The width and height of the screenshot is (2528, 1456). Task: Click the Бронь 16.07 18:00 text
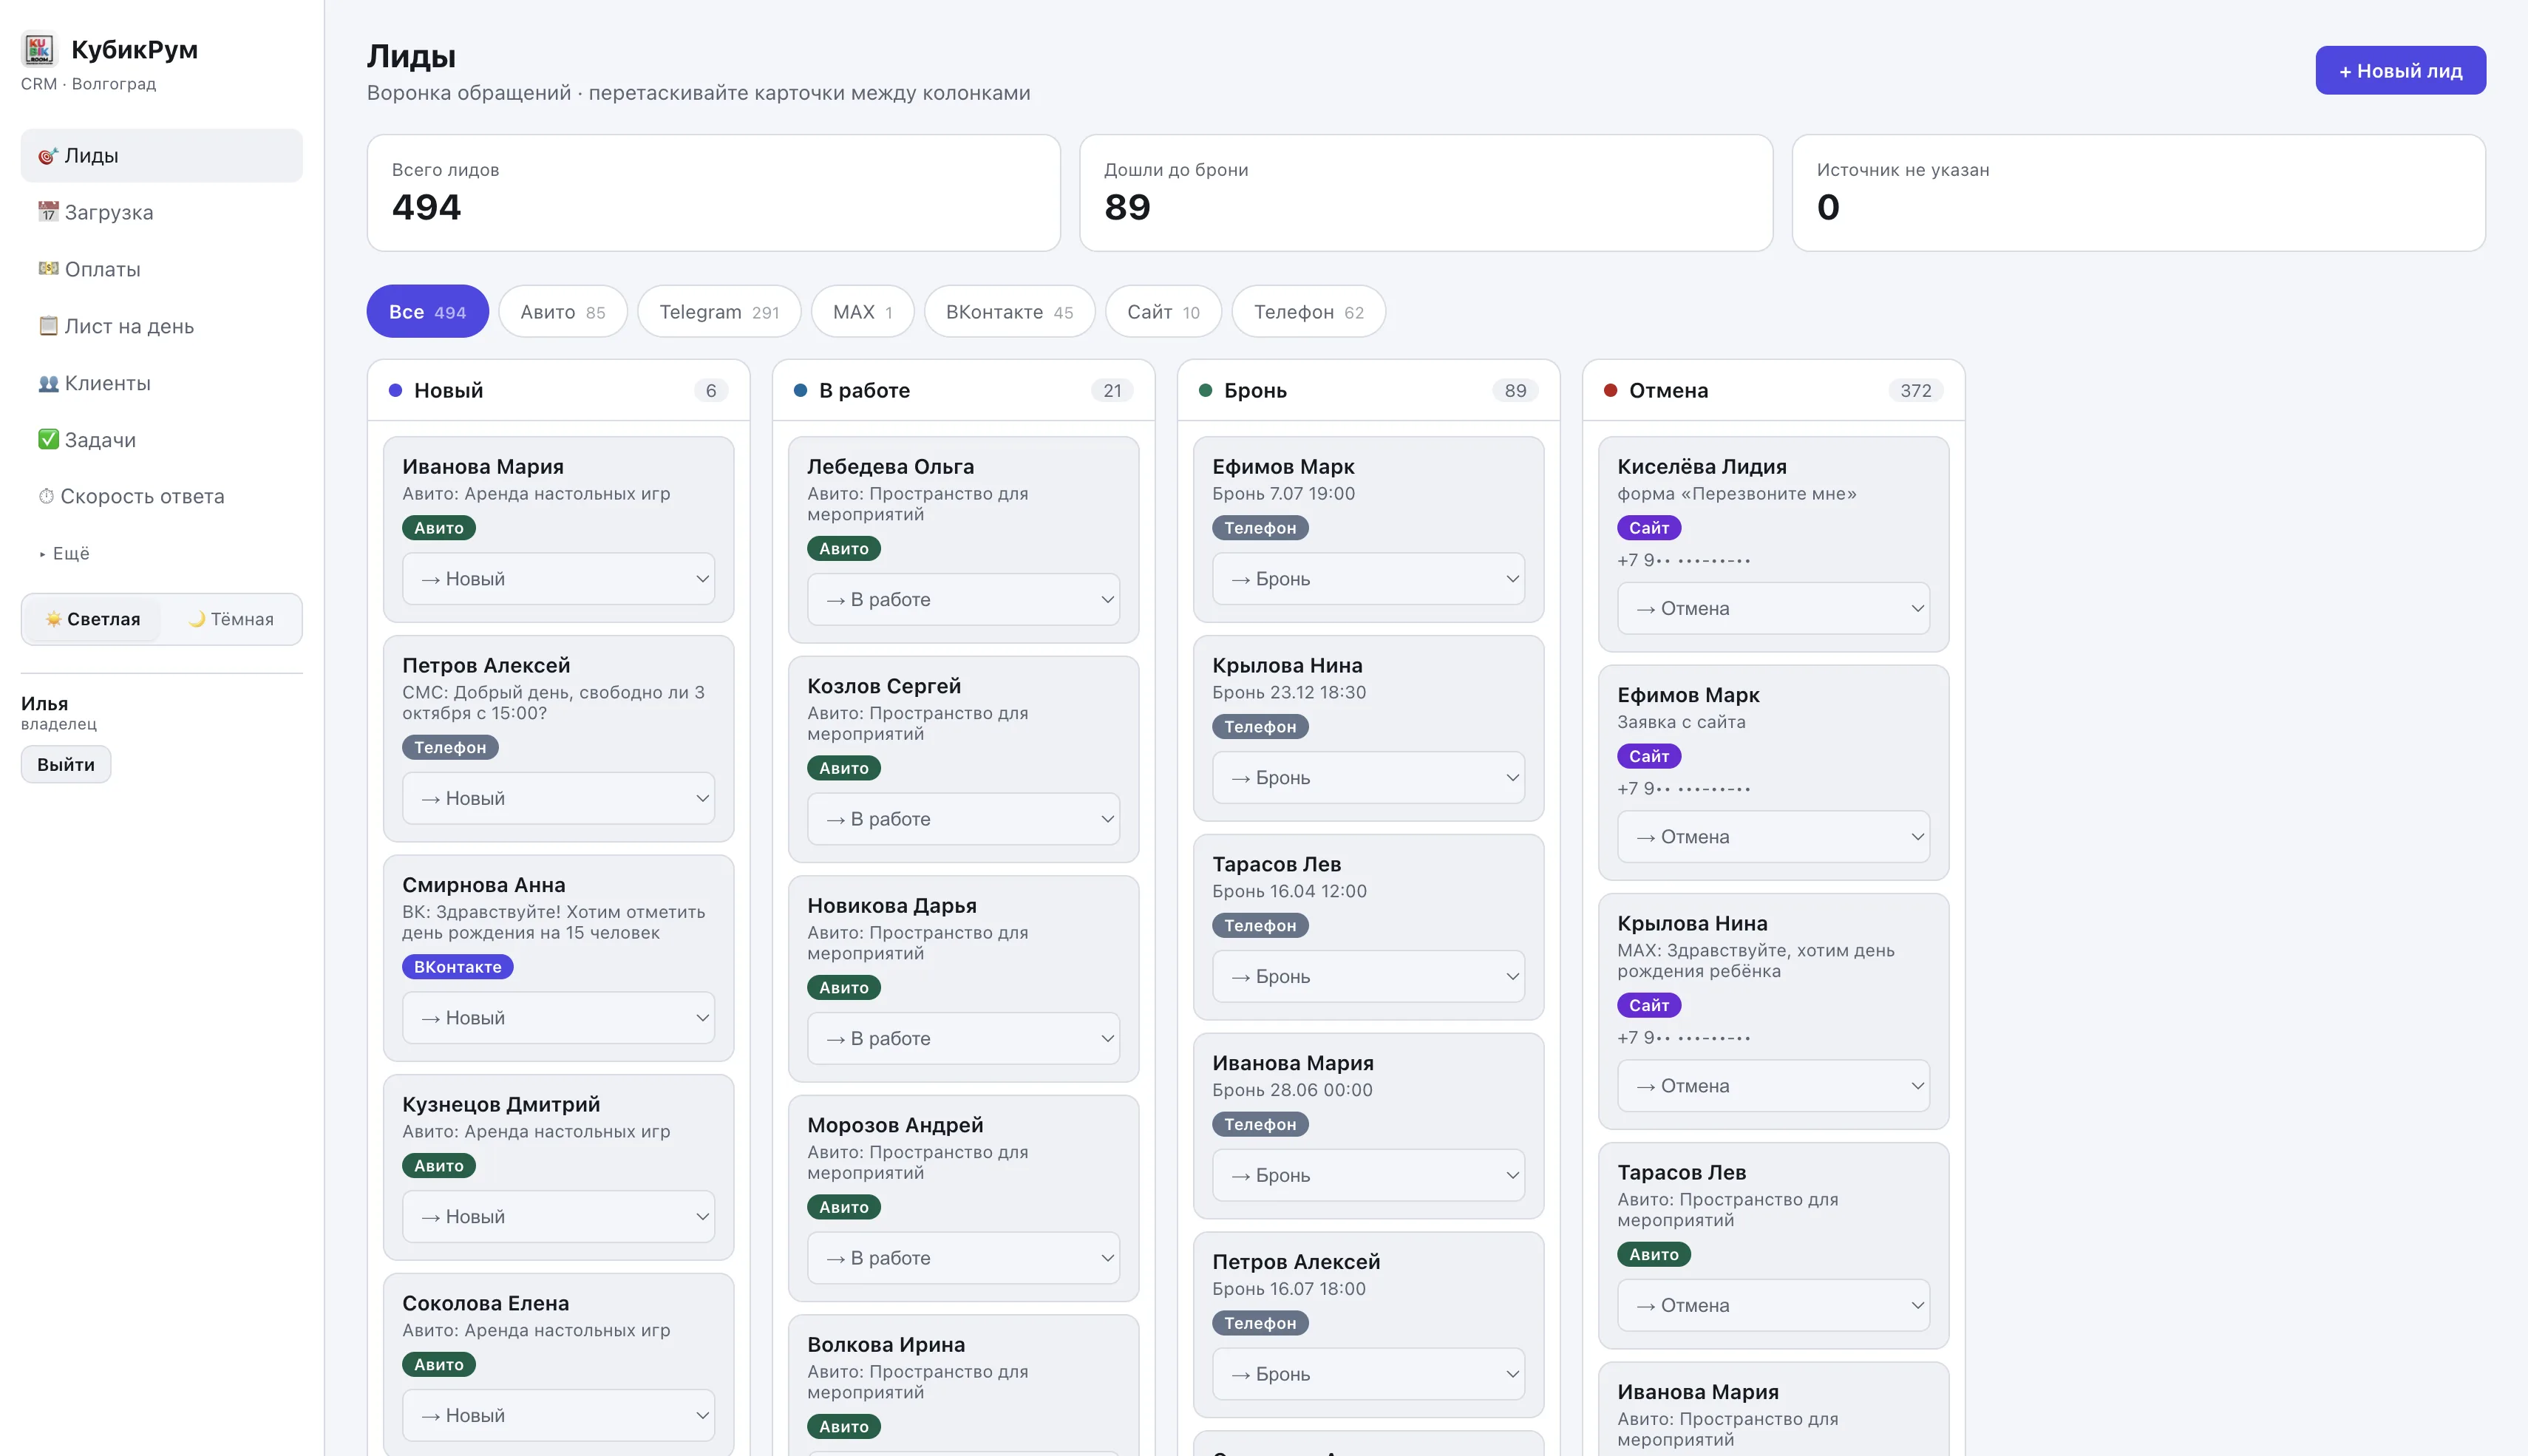(x=1288, y=1289)
